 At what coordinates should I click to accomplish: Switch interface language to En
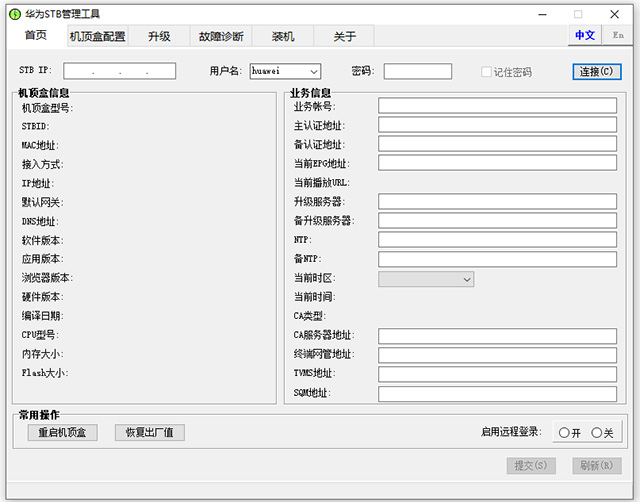coord(618,35)
